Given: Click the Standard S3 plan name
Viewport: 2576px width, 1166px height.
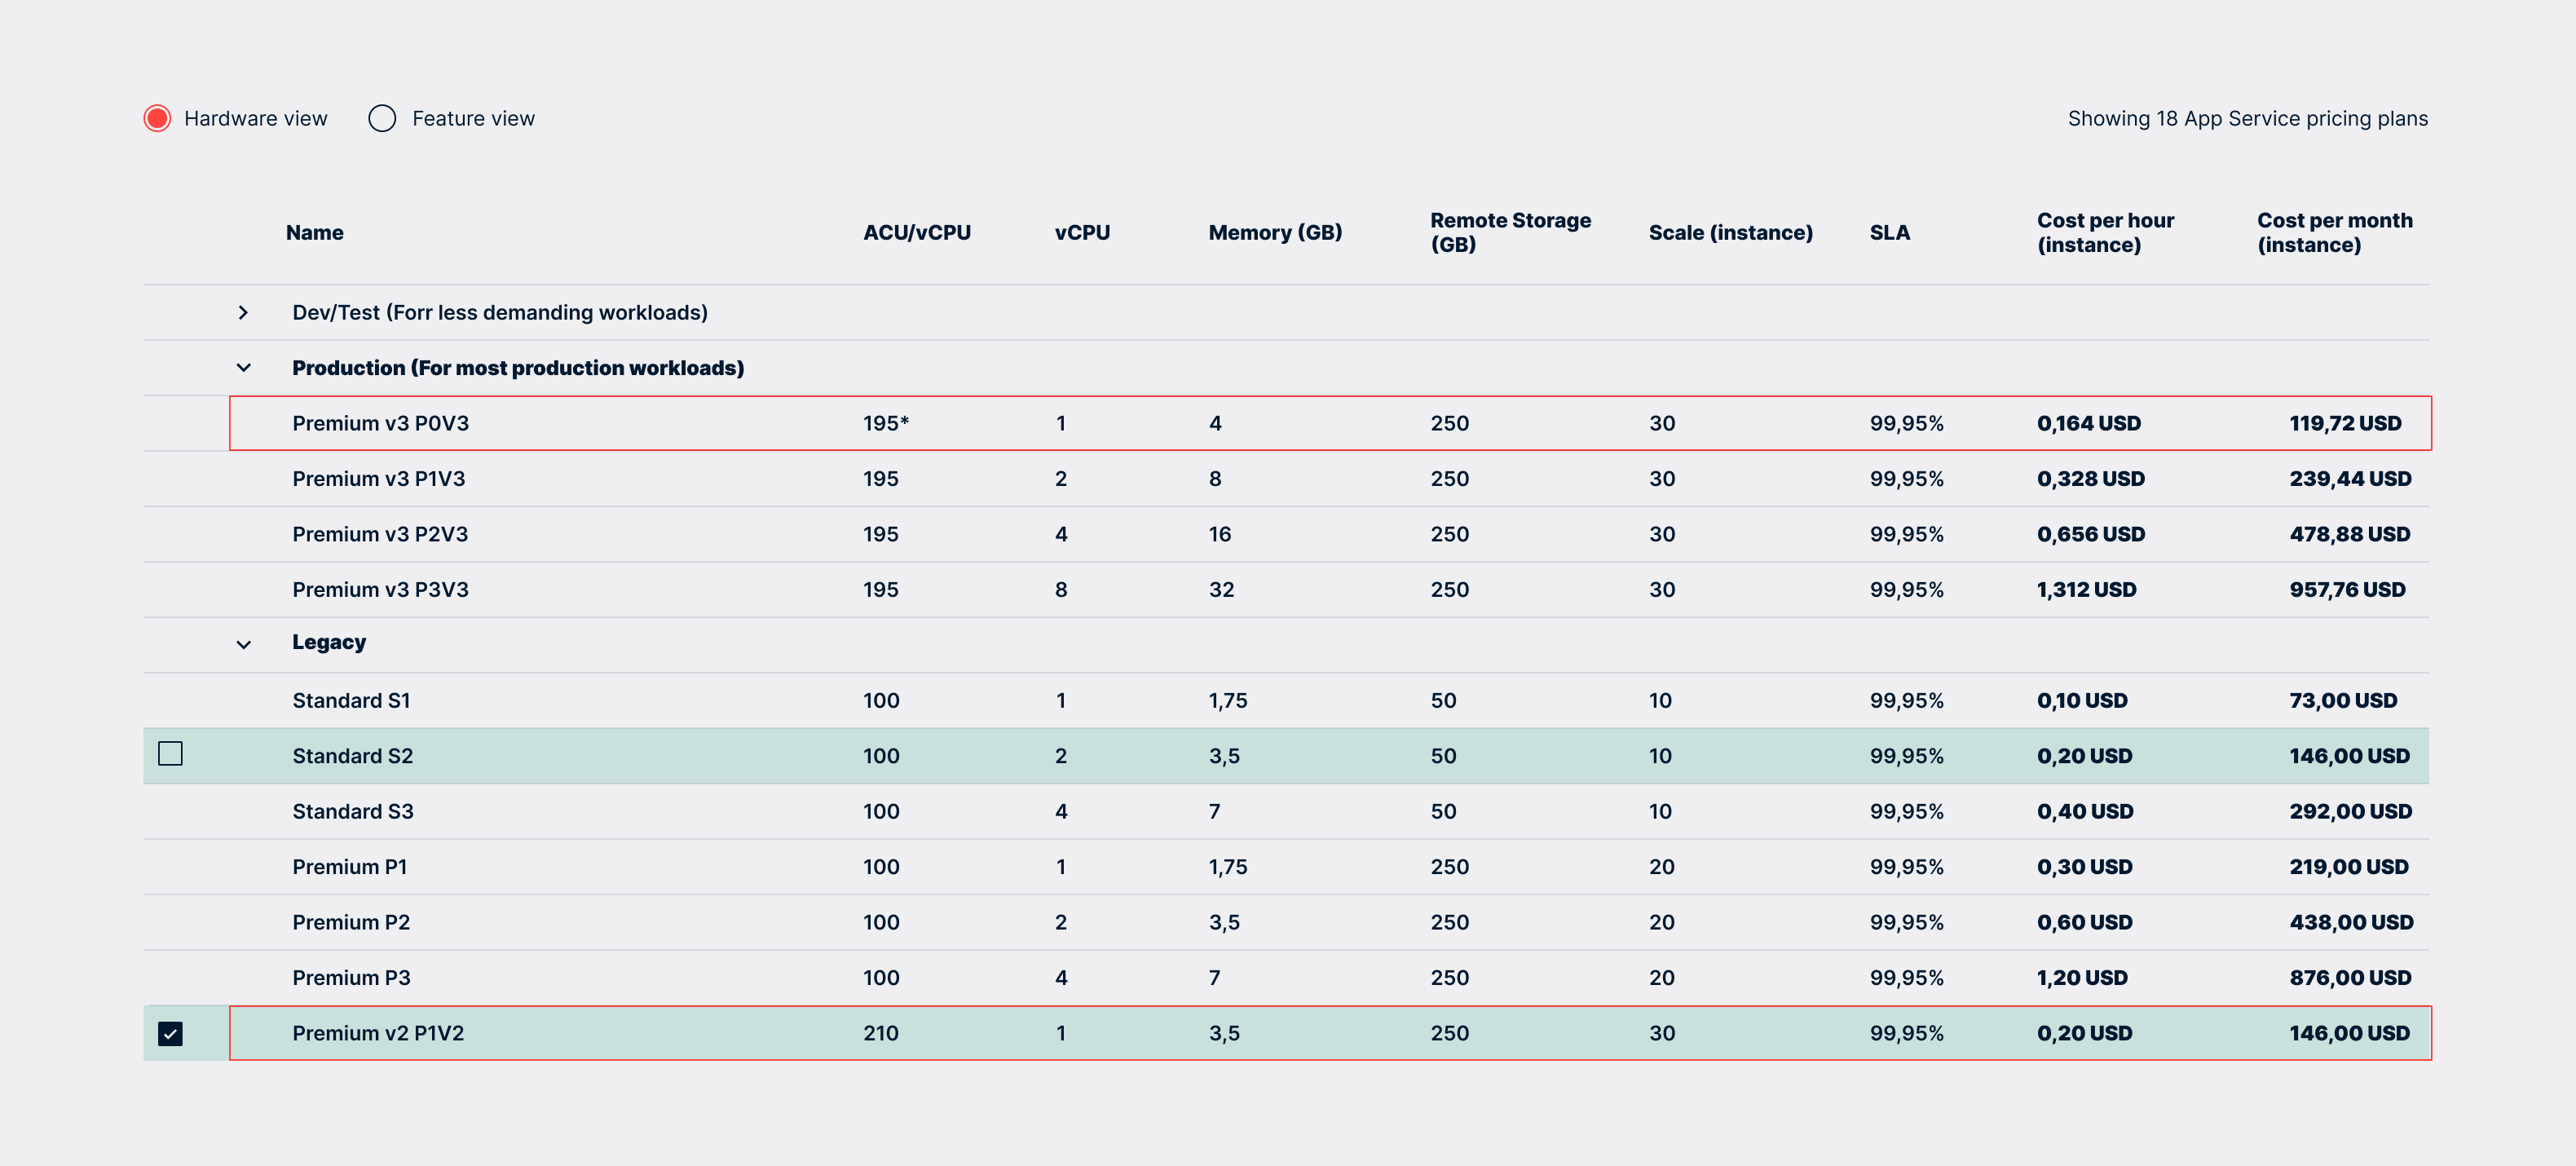Looking at the screenshot, I should (352, 812).
